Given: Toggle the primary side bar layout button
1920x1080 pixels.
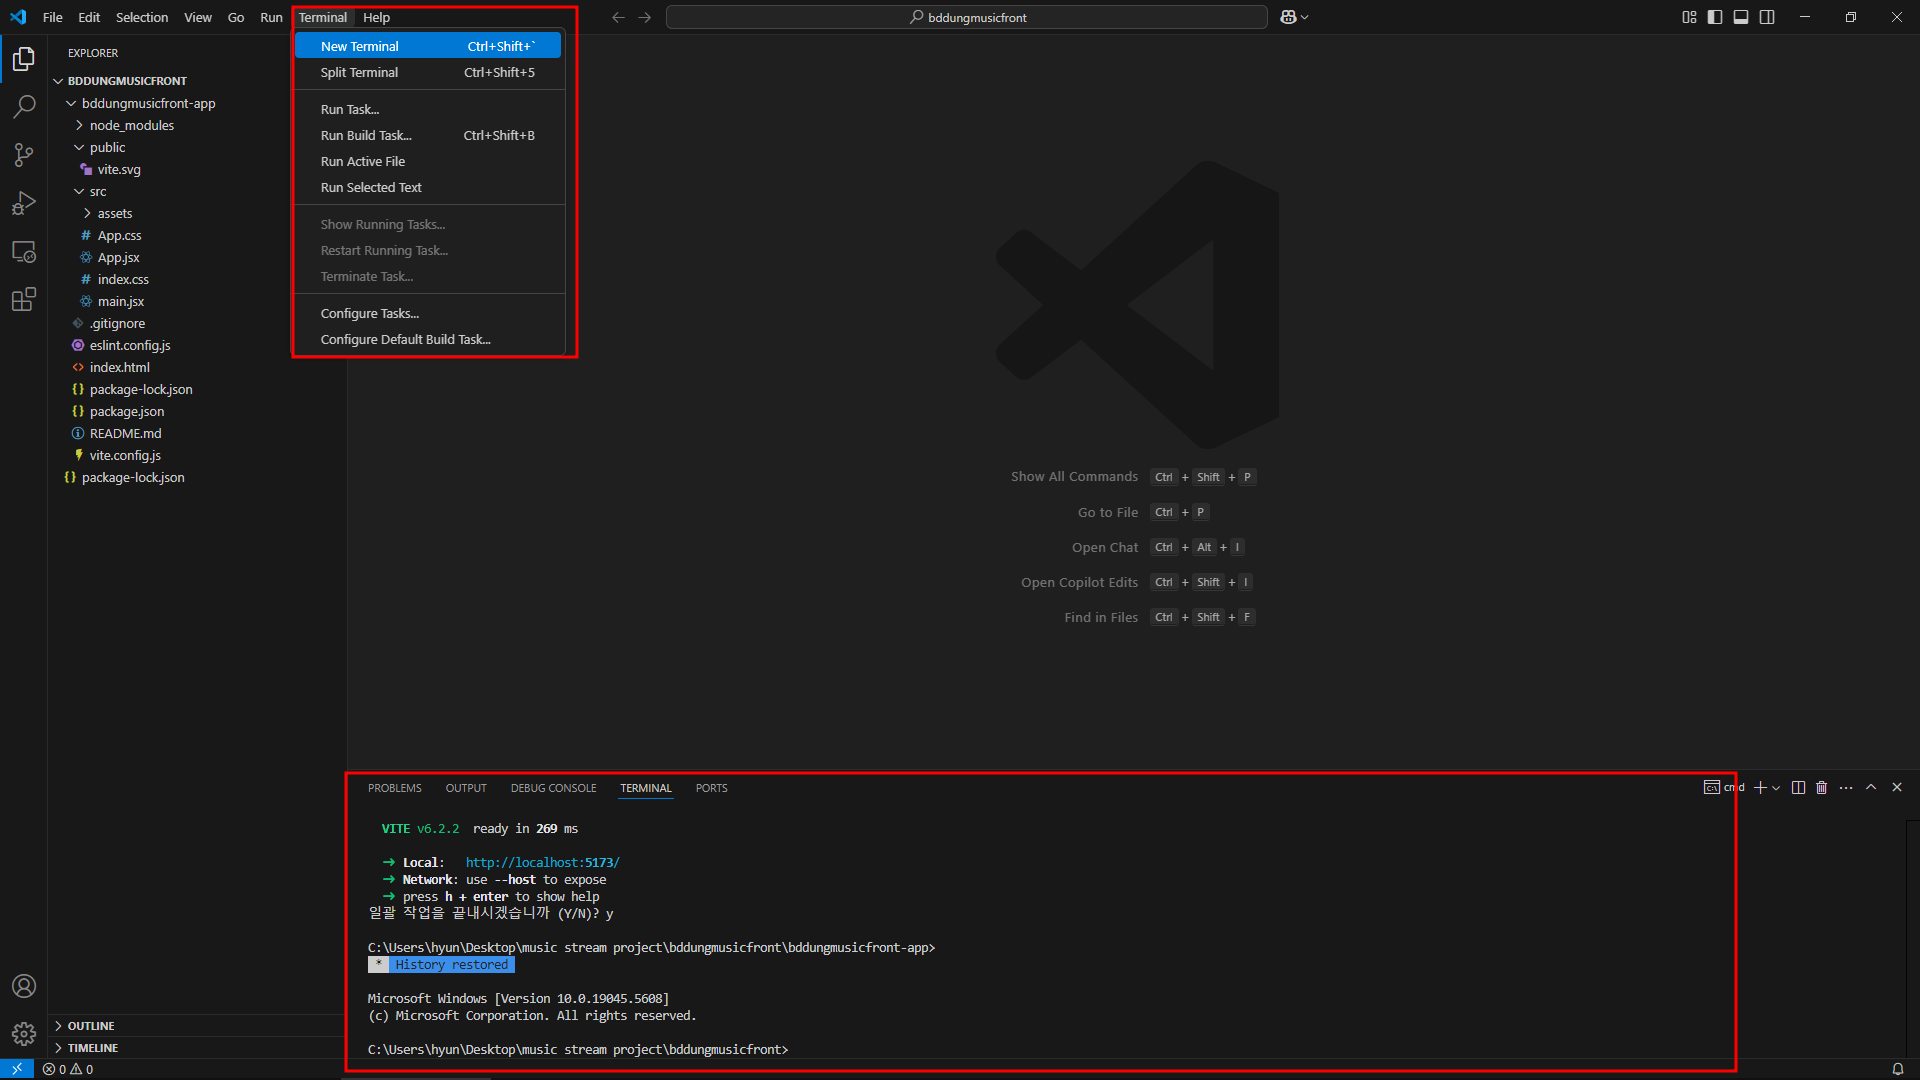Looking at the screenshot, I should 1715,17.
